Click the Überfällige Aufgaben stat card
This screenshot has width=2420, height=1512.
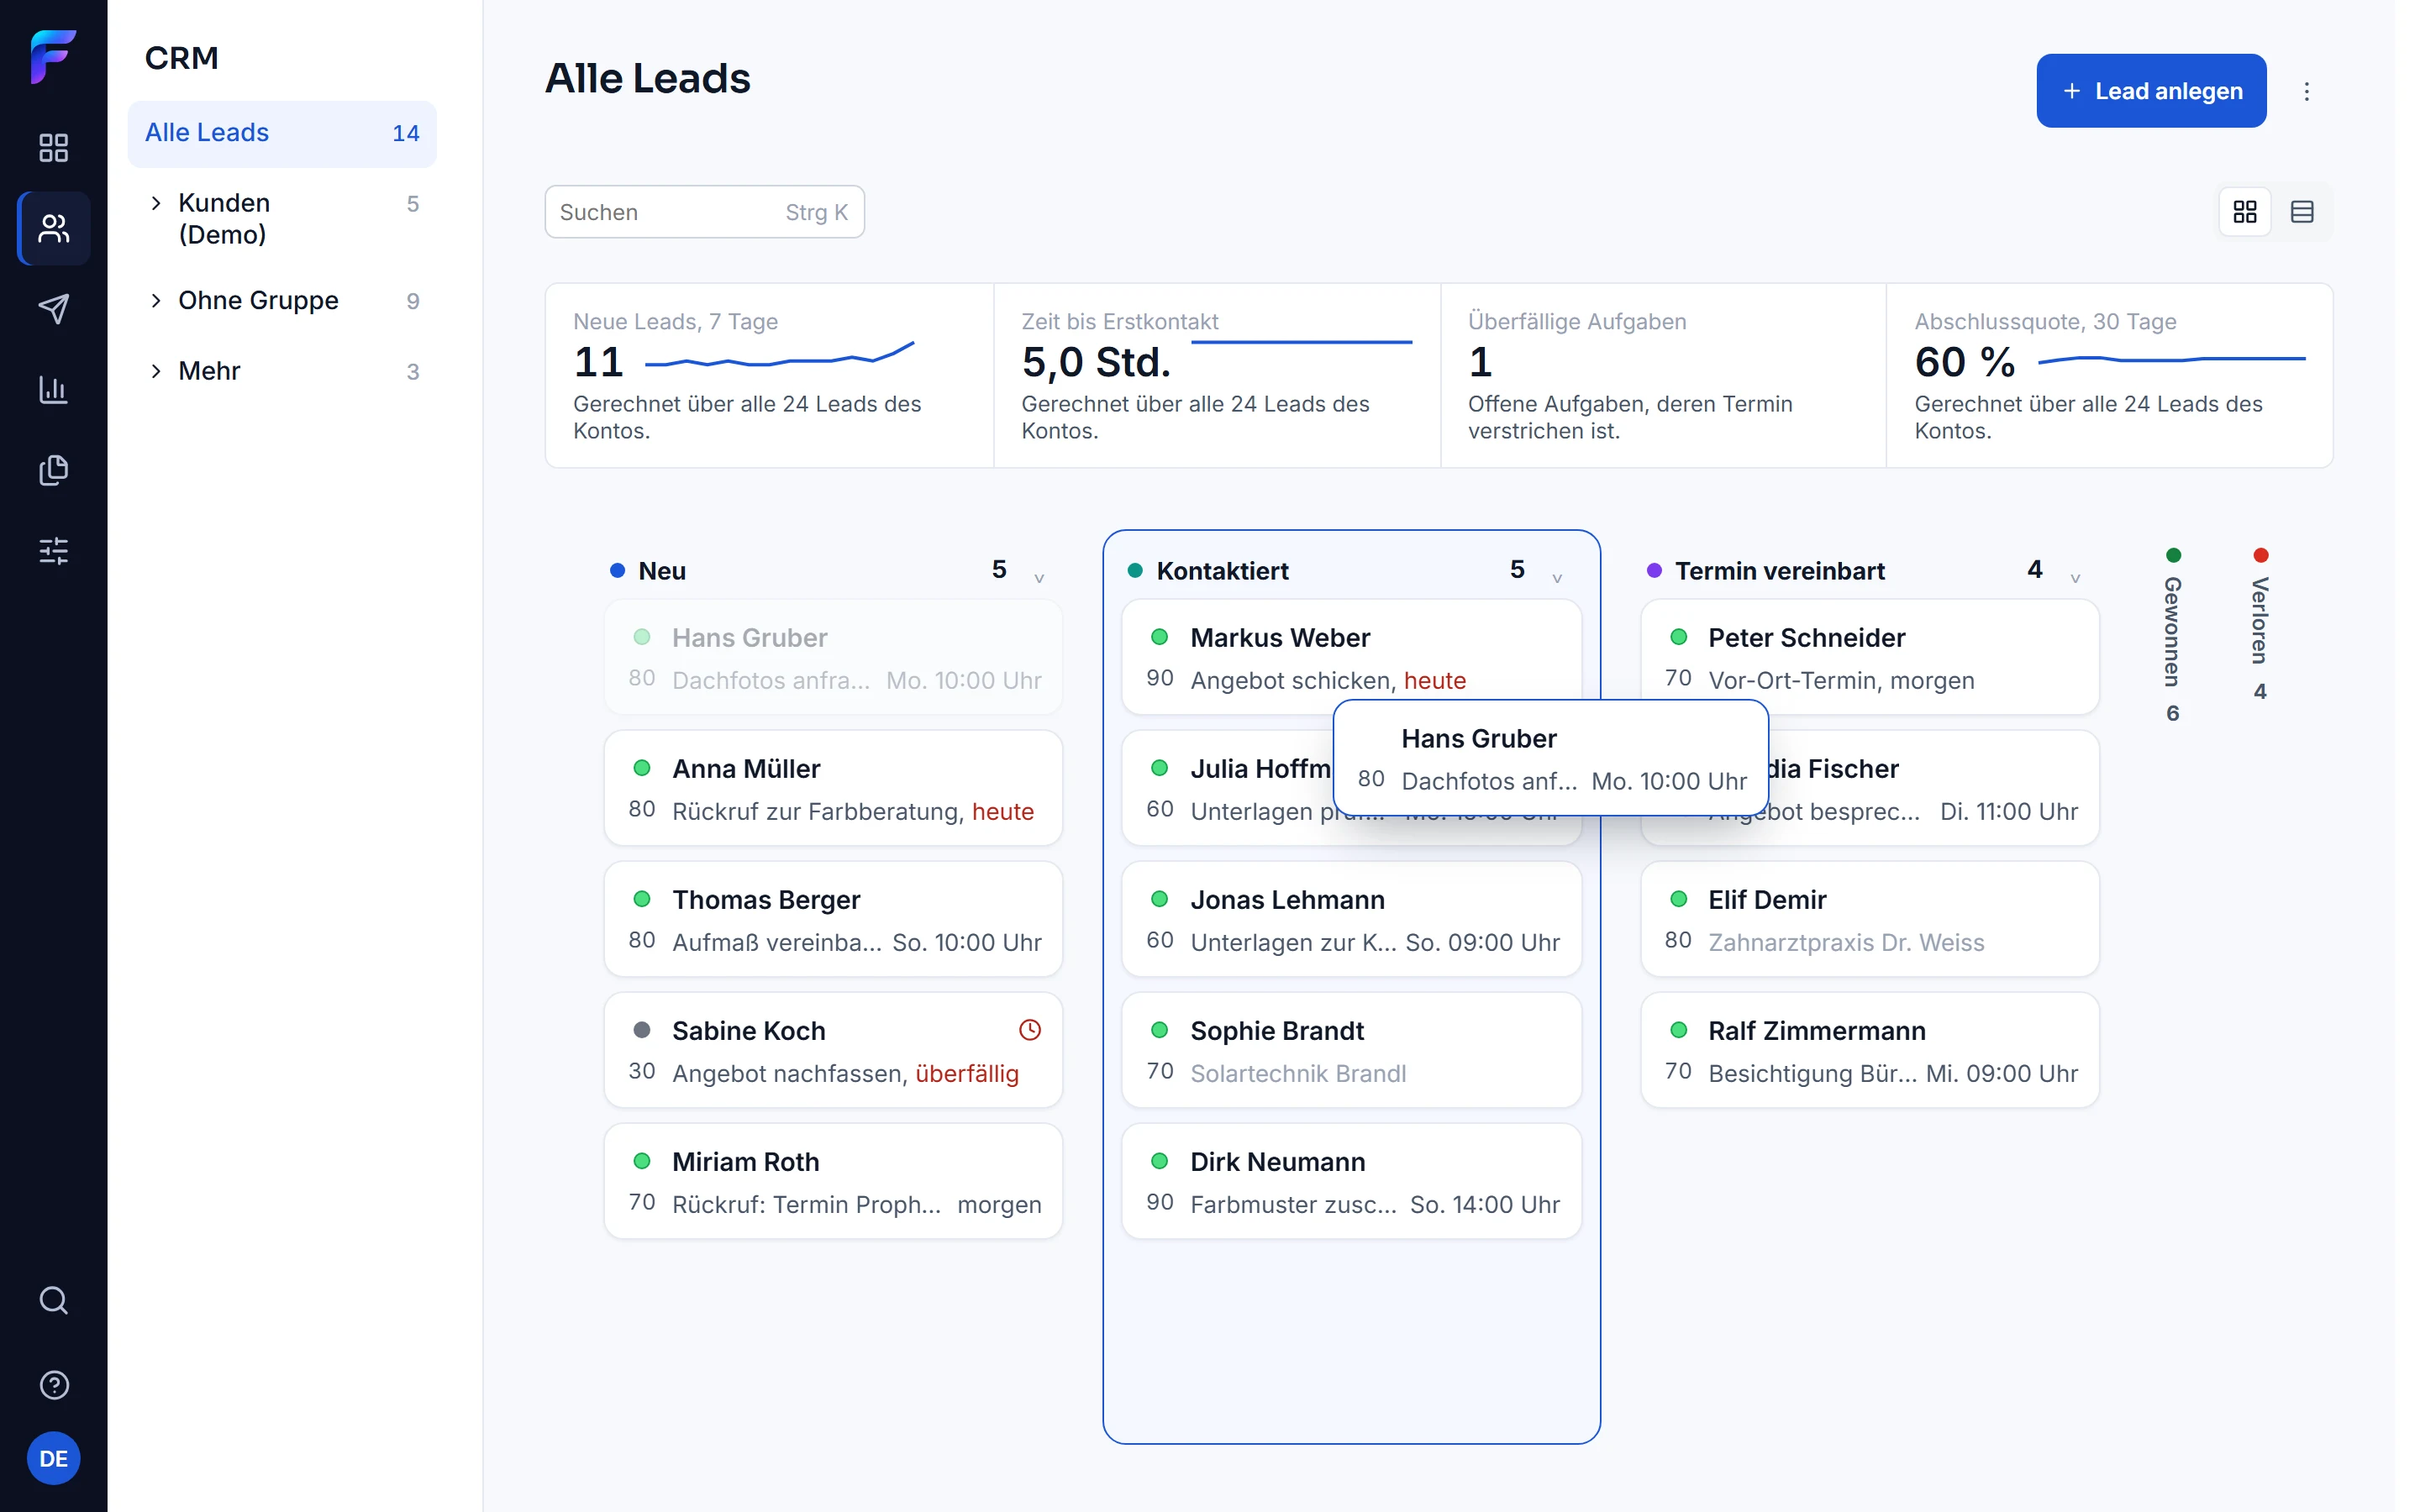pyautogui.click(x=1663, y=376)
